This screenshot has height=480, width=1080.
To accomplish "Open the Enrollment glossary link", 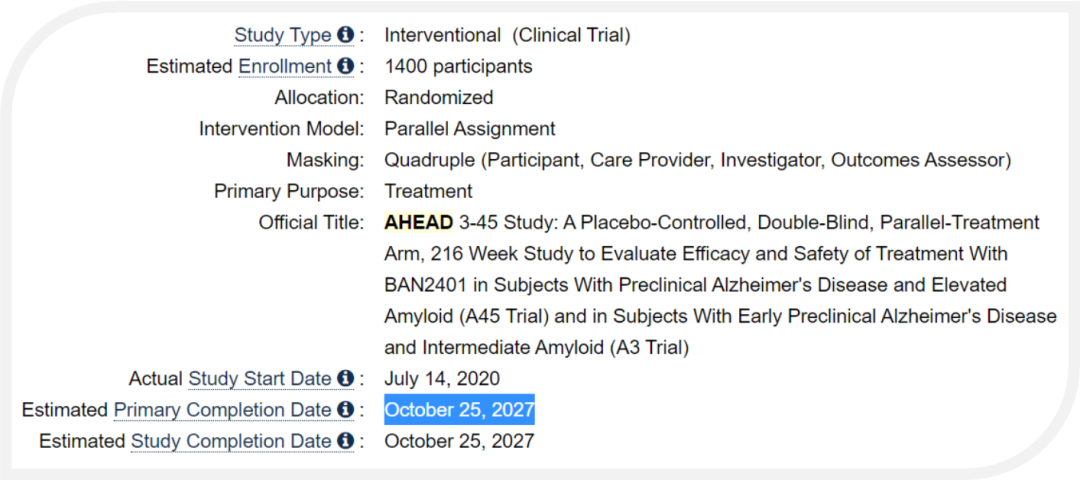I will pyautogui.click(x=285, y=67).
